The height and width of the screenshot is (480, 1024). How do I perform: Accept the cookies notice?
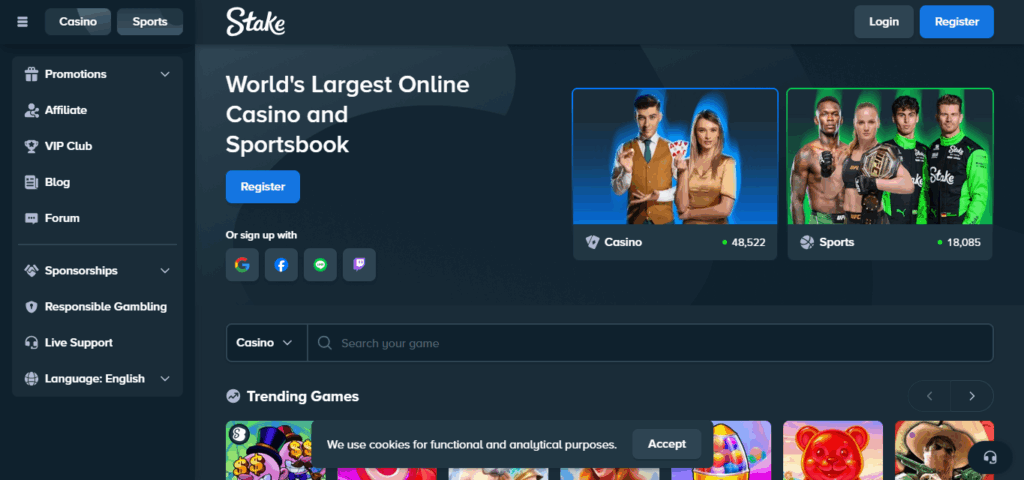[x=666, y=444]
